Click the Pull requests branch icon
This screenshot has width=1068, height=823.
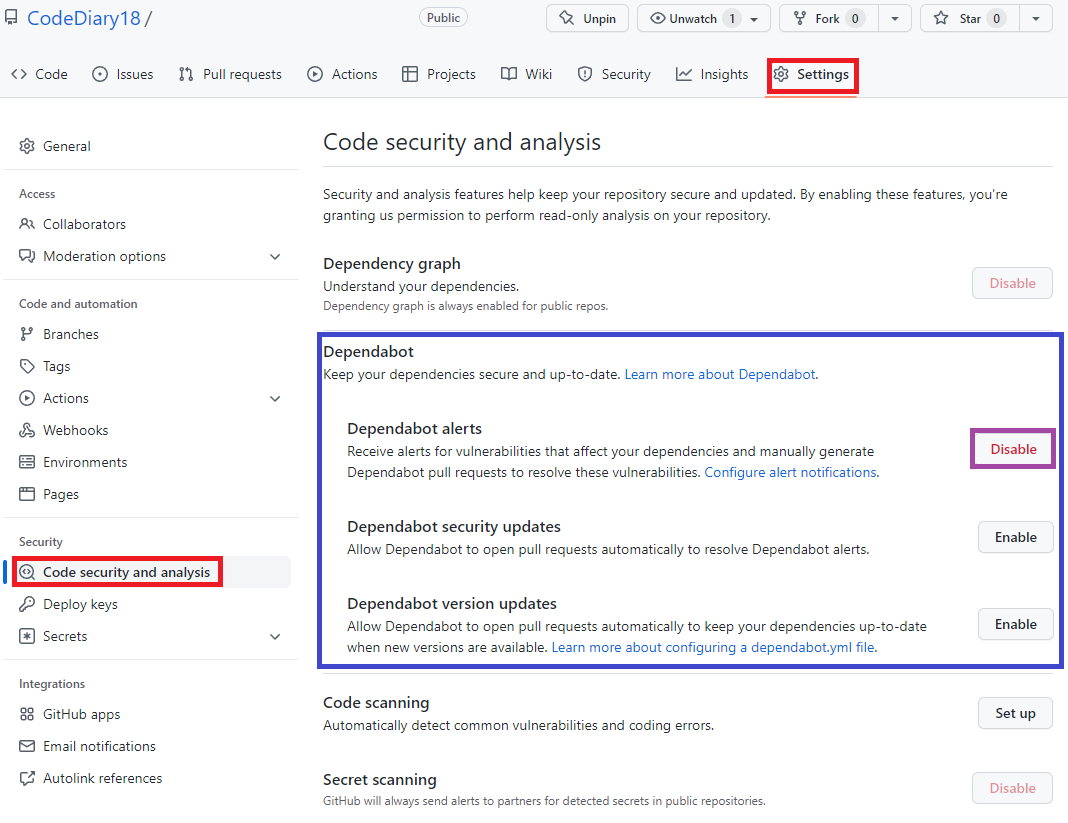tap(186, 74)
